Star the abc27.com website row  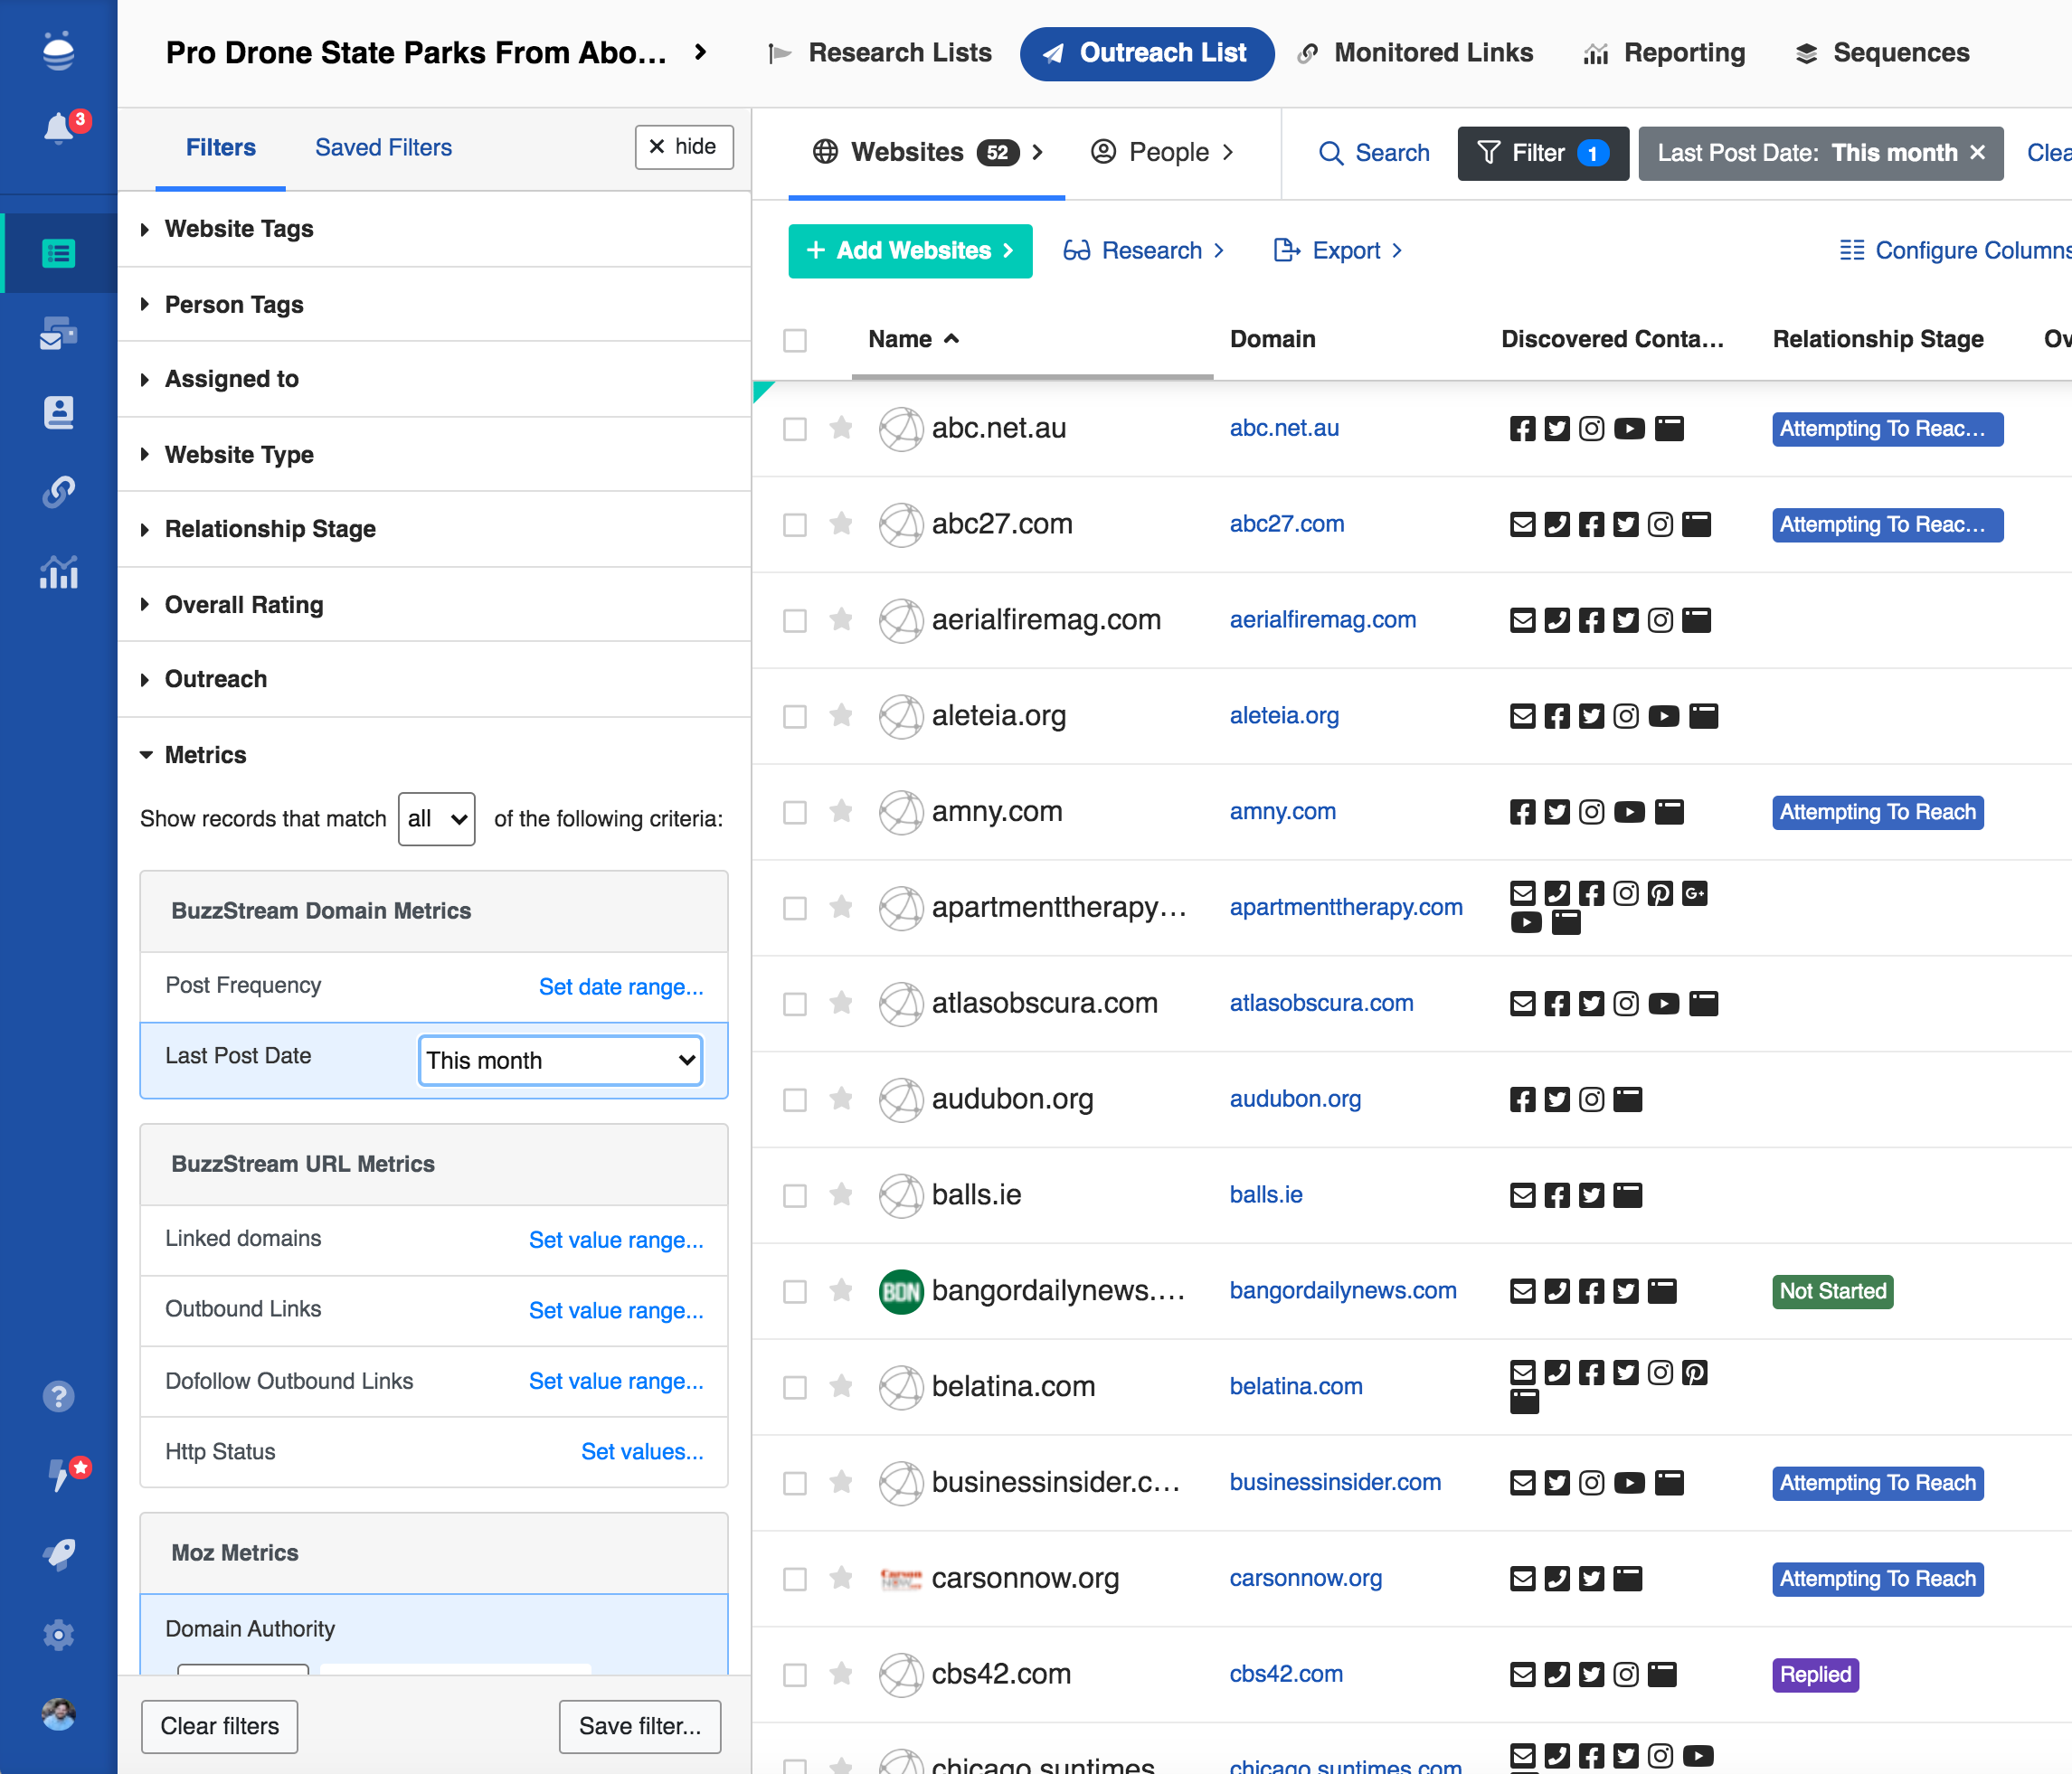click(x=841, y=523)
